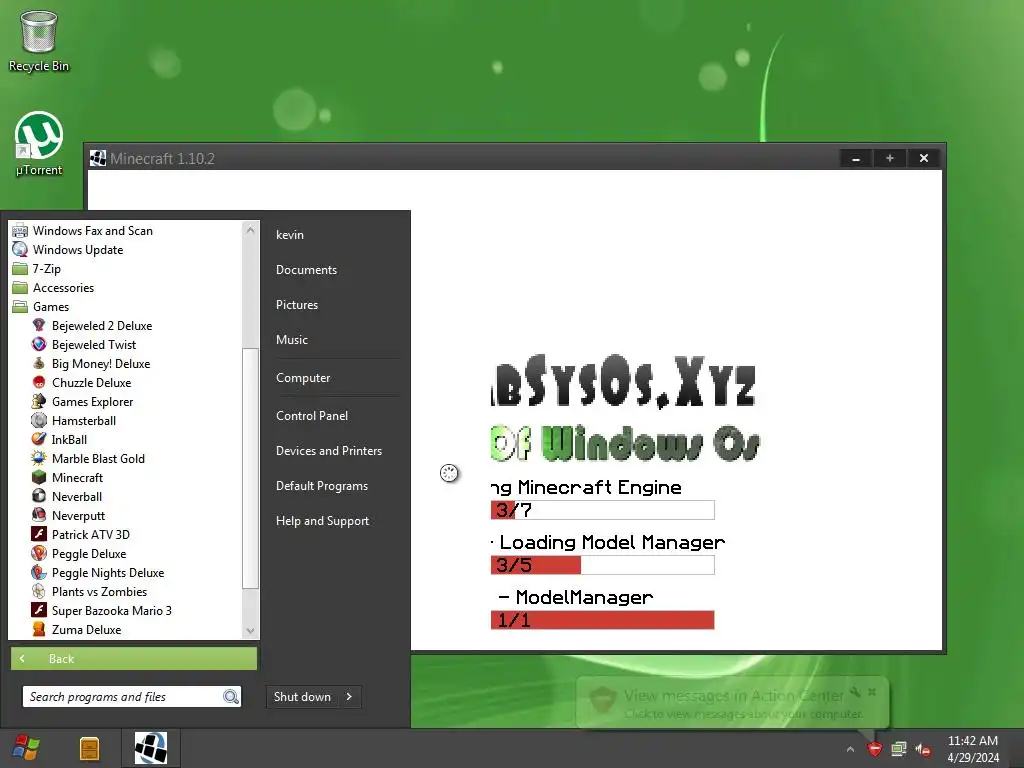
Task: Click the Minecraft taskbar icon
Action: pyautogui.click(x=151, y=748)
